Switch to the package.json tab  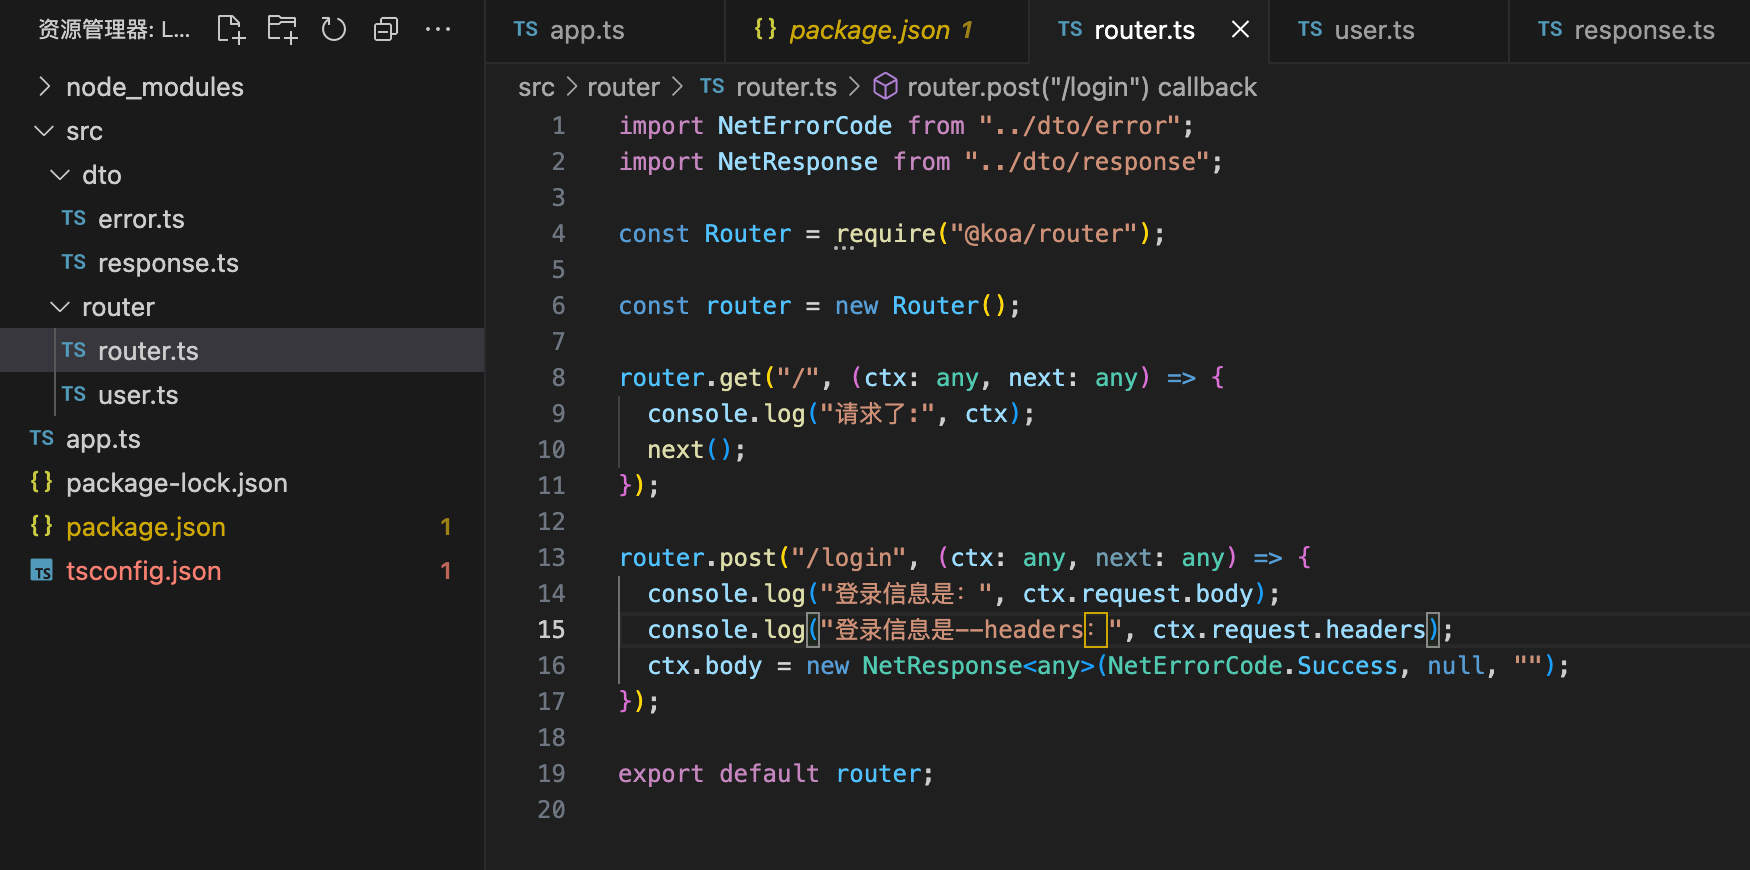pyautogui.click(x=868, y=30)
